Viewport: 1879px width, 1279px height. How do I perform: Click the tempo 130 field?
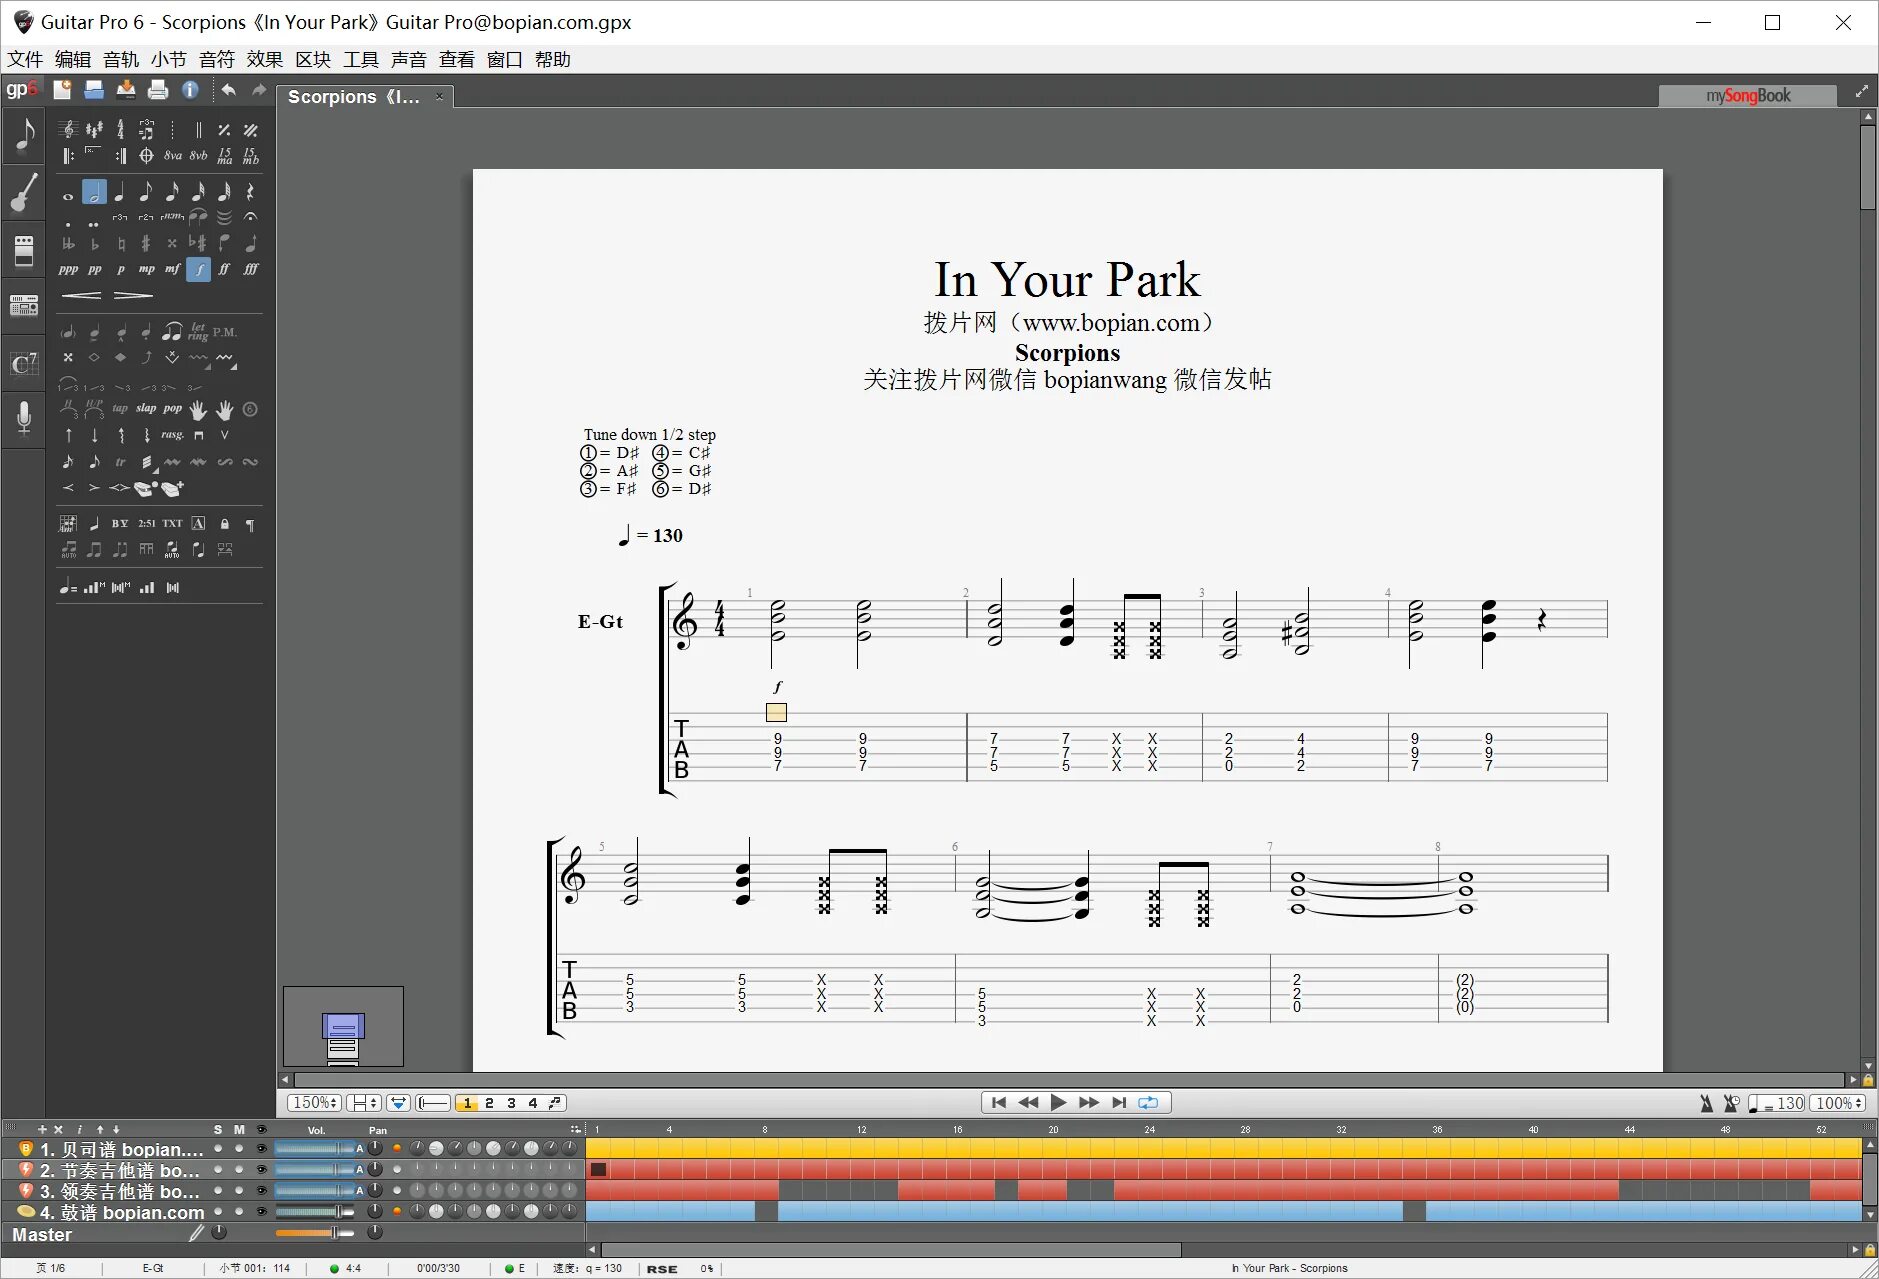tap(1777, 1103)
